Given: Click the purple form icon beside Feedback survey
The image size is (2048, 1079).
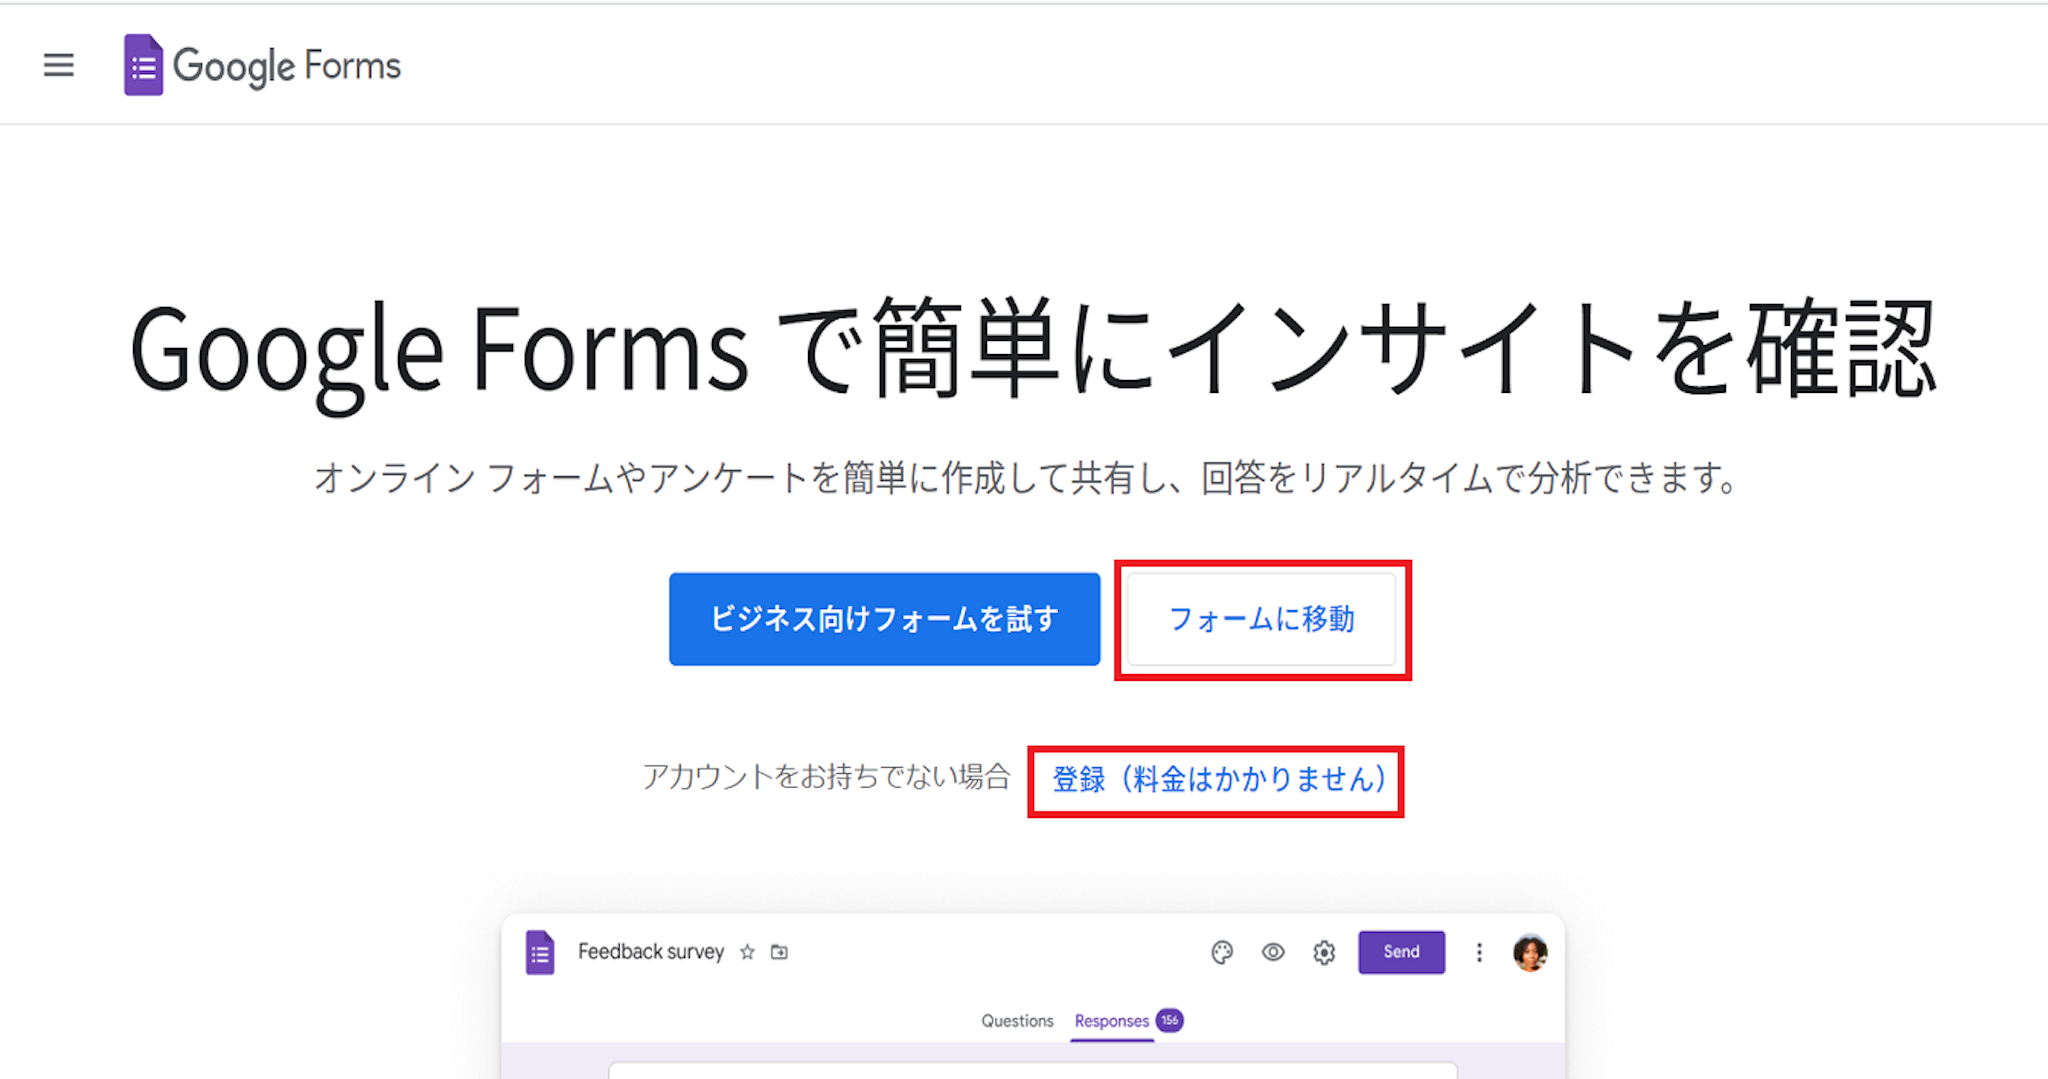Looking at the screenshot, I should [x=540, y=952].
